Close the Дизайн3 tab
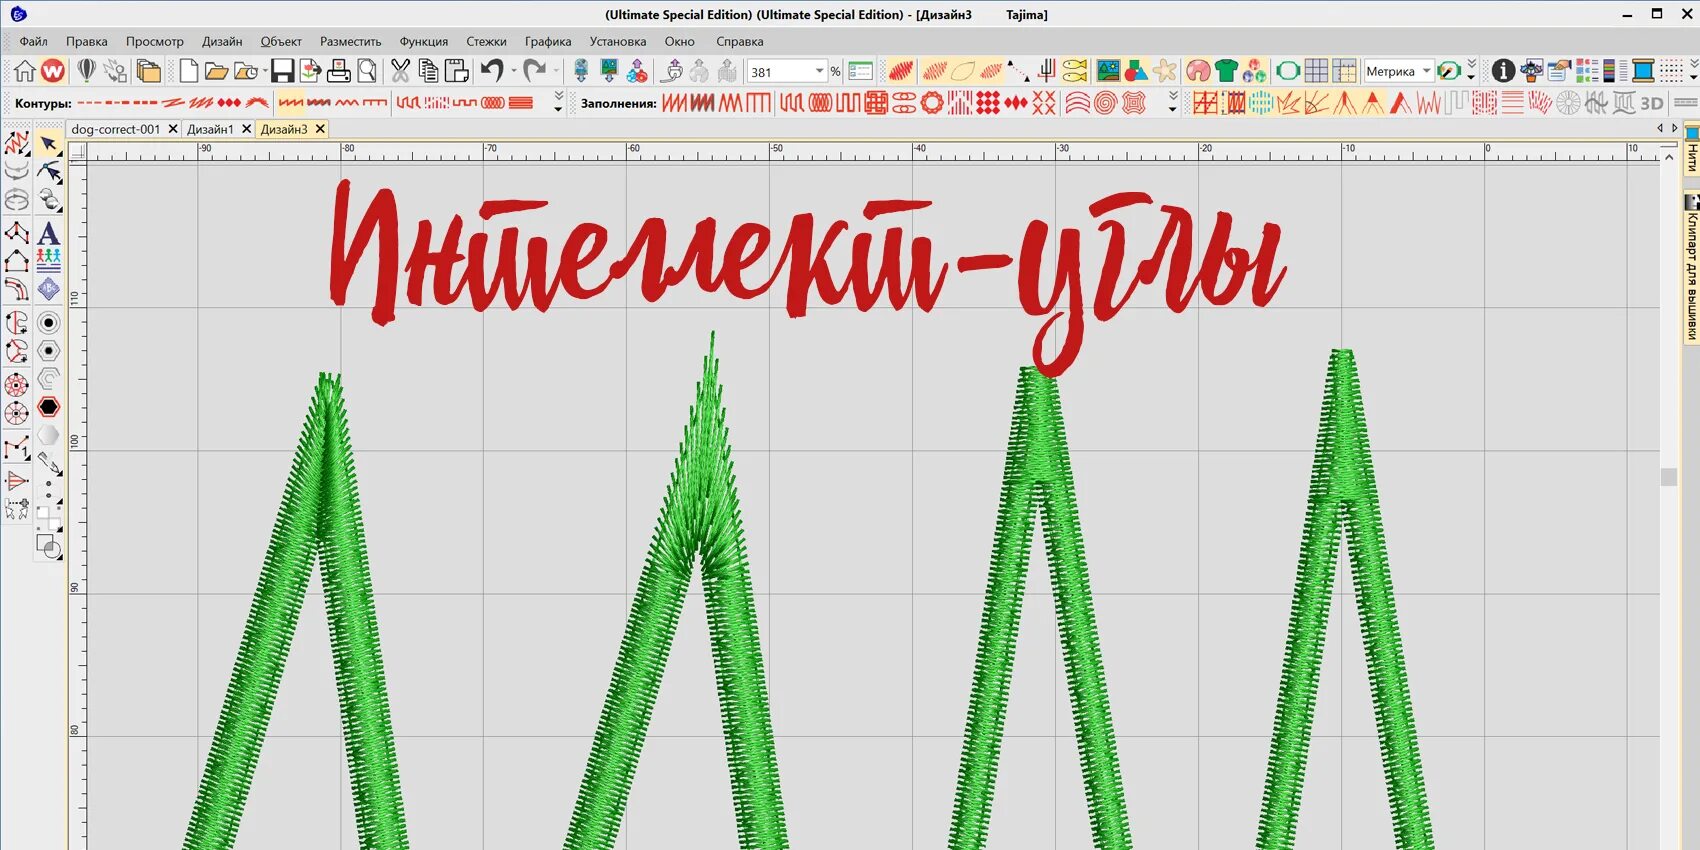This screenshot has height=850, width=1700. coord(320,129)
